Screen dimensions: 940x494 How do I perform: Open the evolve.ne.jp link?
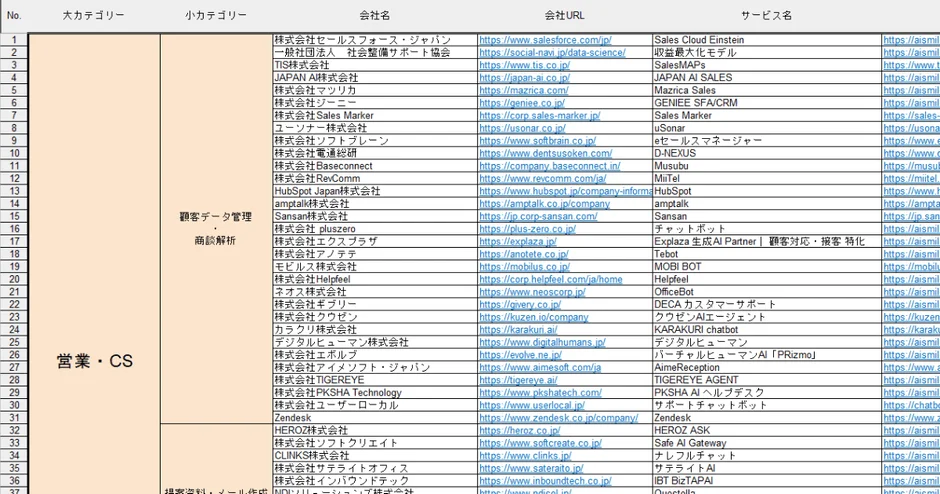520,355
